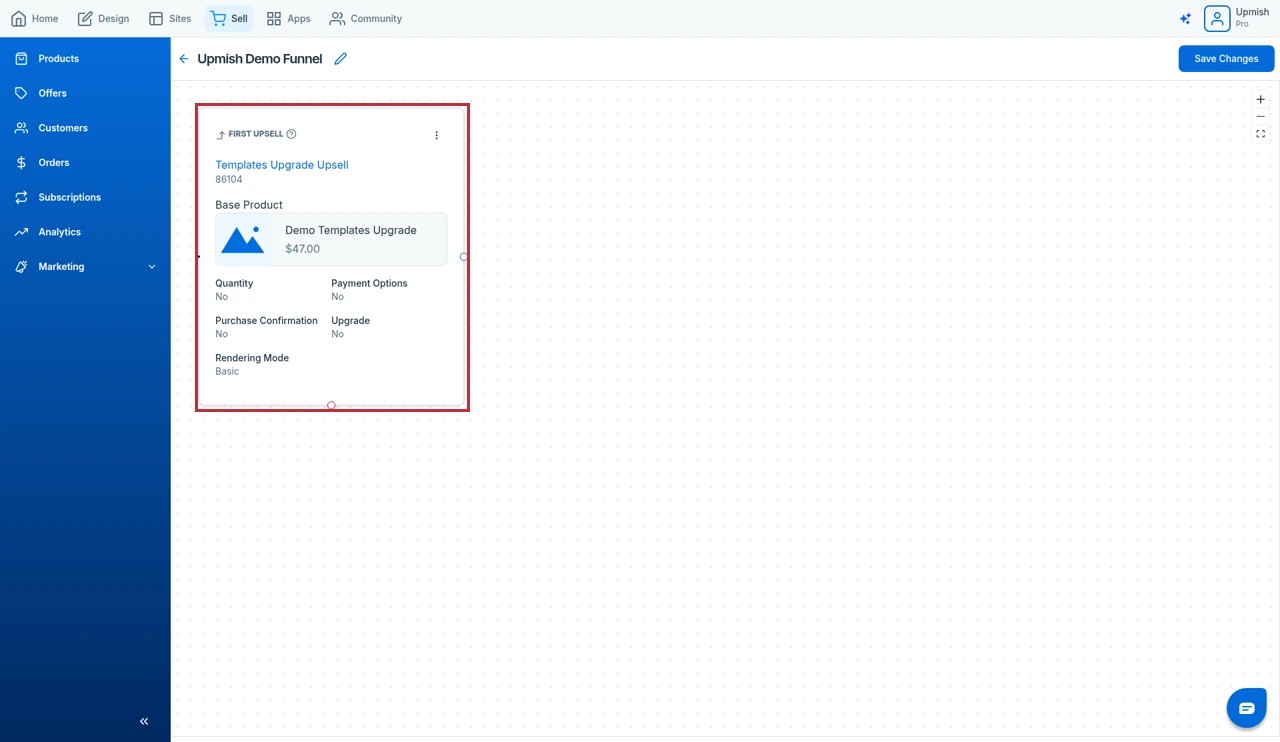
Task: Open the AI sparkle assistant icon
Action: click(1185, 18)
